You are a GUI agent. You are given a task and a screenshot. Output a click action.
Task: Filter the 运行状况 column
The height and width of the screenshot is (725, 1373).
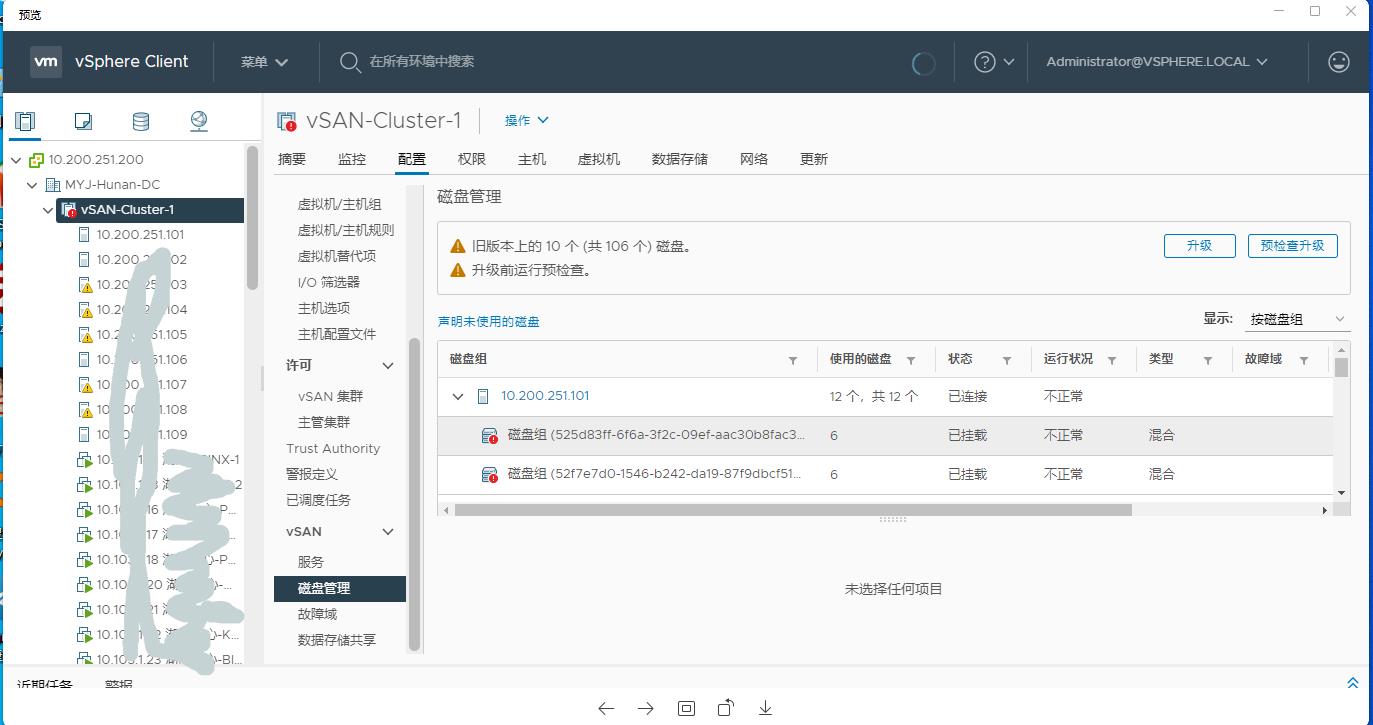(1113, 360)
